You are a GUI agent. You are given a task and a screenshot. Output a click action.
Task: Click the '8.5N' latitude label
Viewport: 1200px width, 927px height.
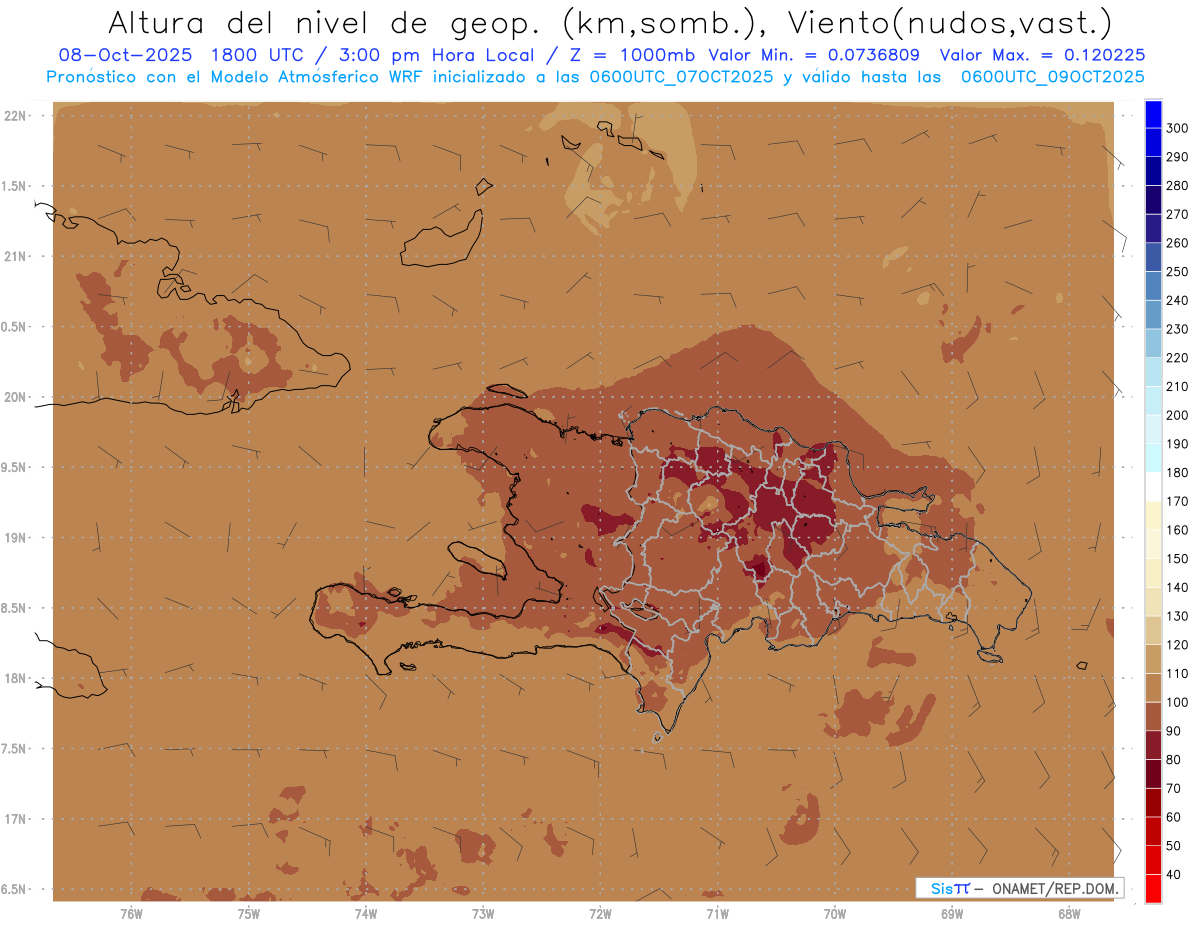point(14,608)
